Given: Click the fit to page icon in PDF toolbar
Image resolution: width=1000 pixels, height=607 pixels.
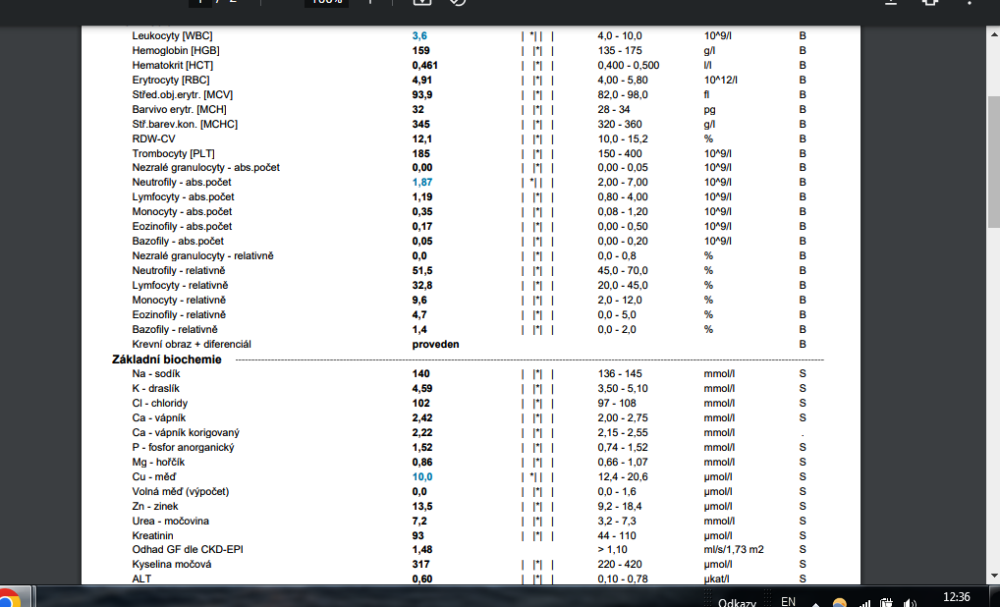Looking at the screenshot, I should (422, 3).
